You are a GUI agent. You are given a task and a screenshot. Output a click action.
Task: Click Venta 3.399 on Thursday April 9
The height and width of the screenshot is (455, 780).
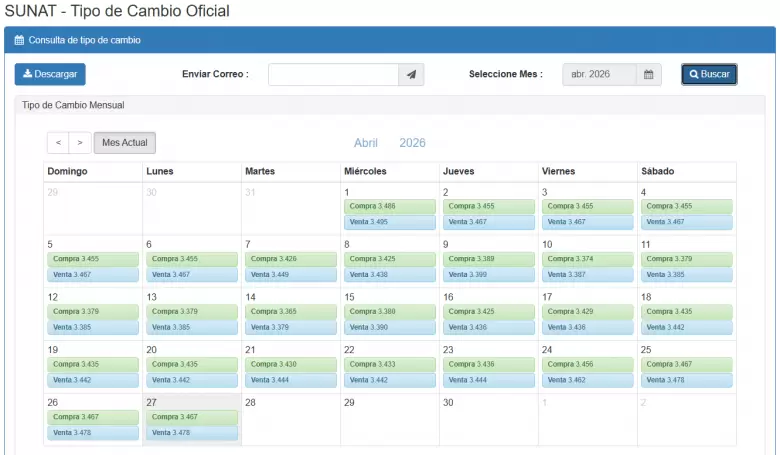click(x=488, y=274)
